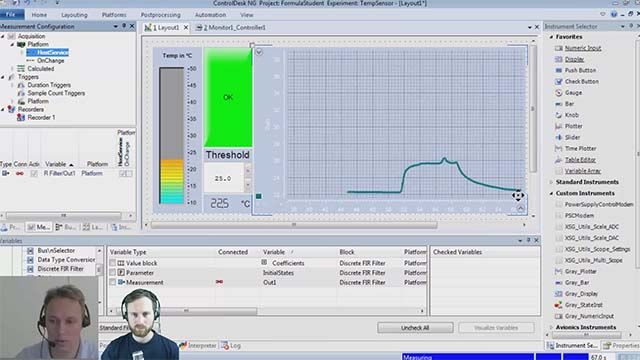640x360 pixels.
Task: Check the Measurement Out1 checkbox
Action: point(112,282)
